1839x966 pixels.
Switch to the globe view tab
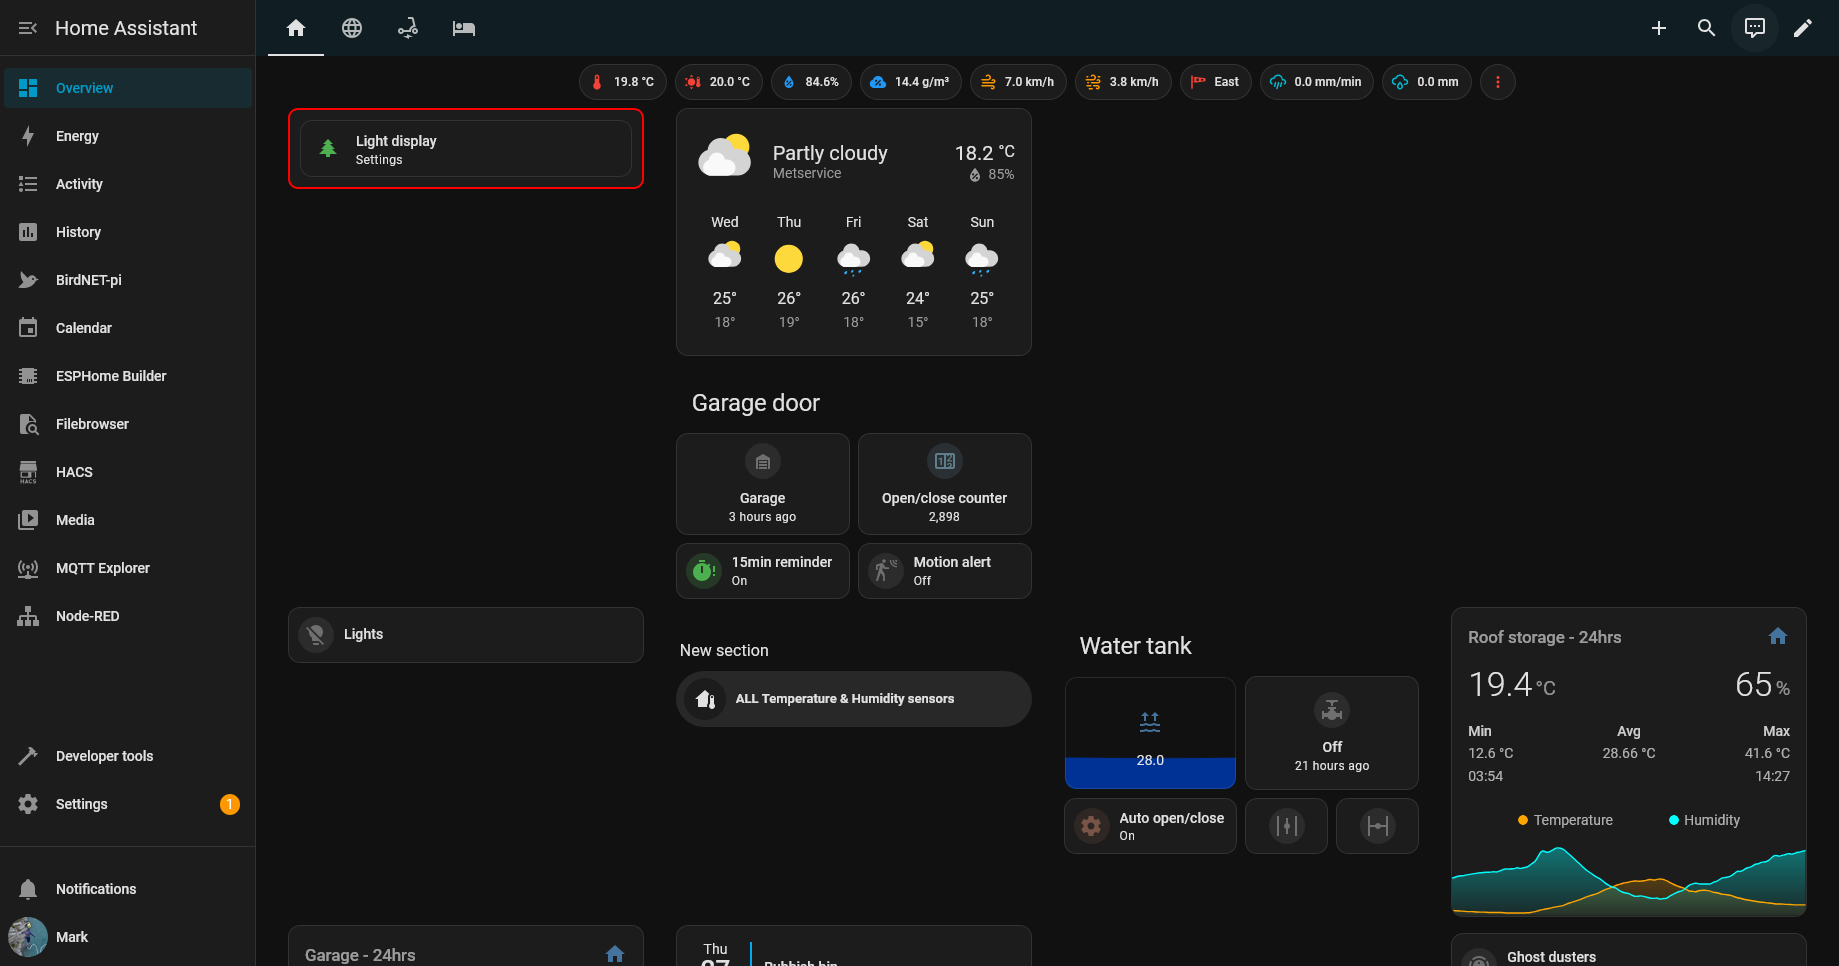point(352,28)
